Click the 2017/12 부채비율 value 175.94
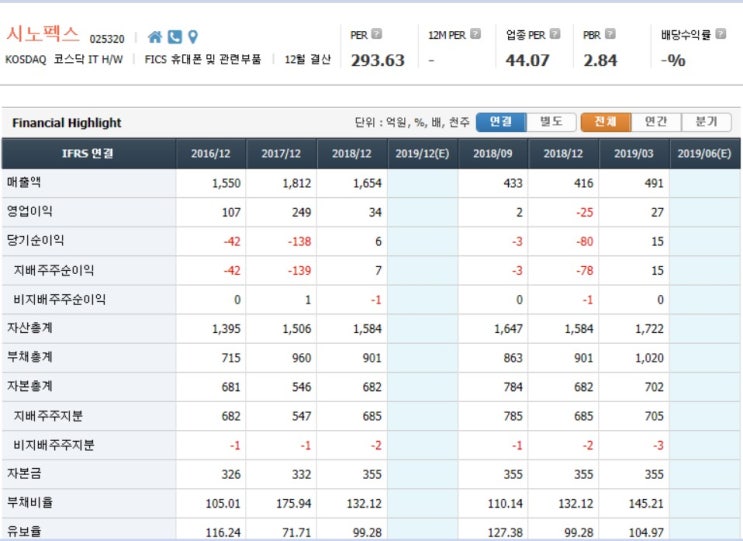Image resolution: width=743 pixels, height=541 pixels. 294,503
